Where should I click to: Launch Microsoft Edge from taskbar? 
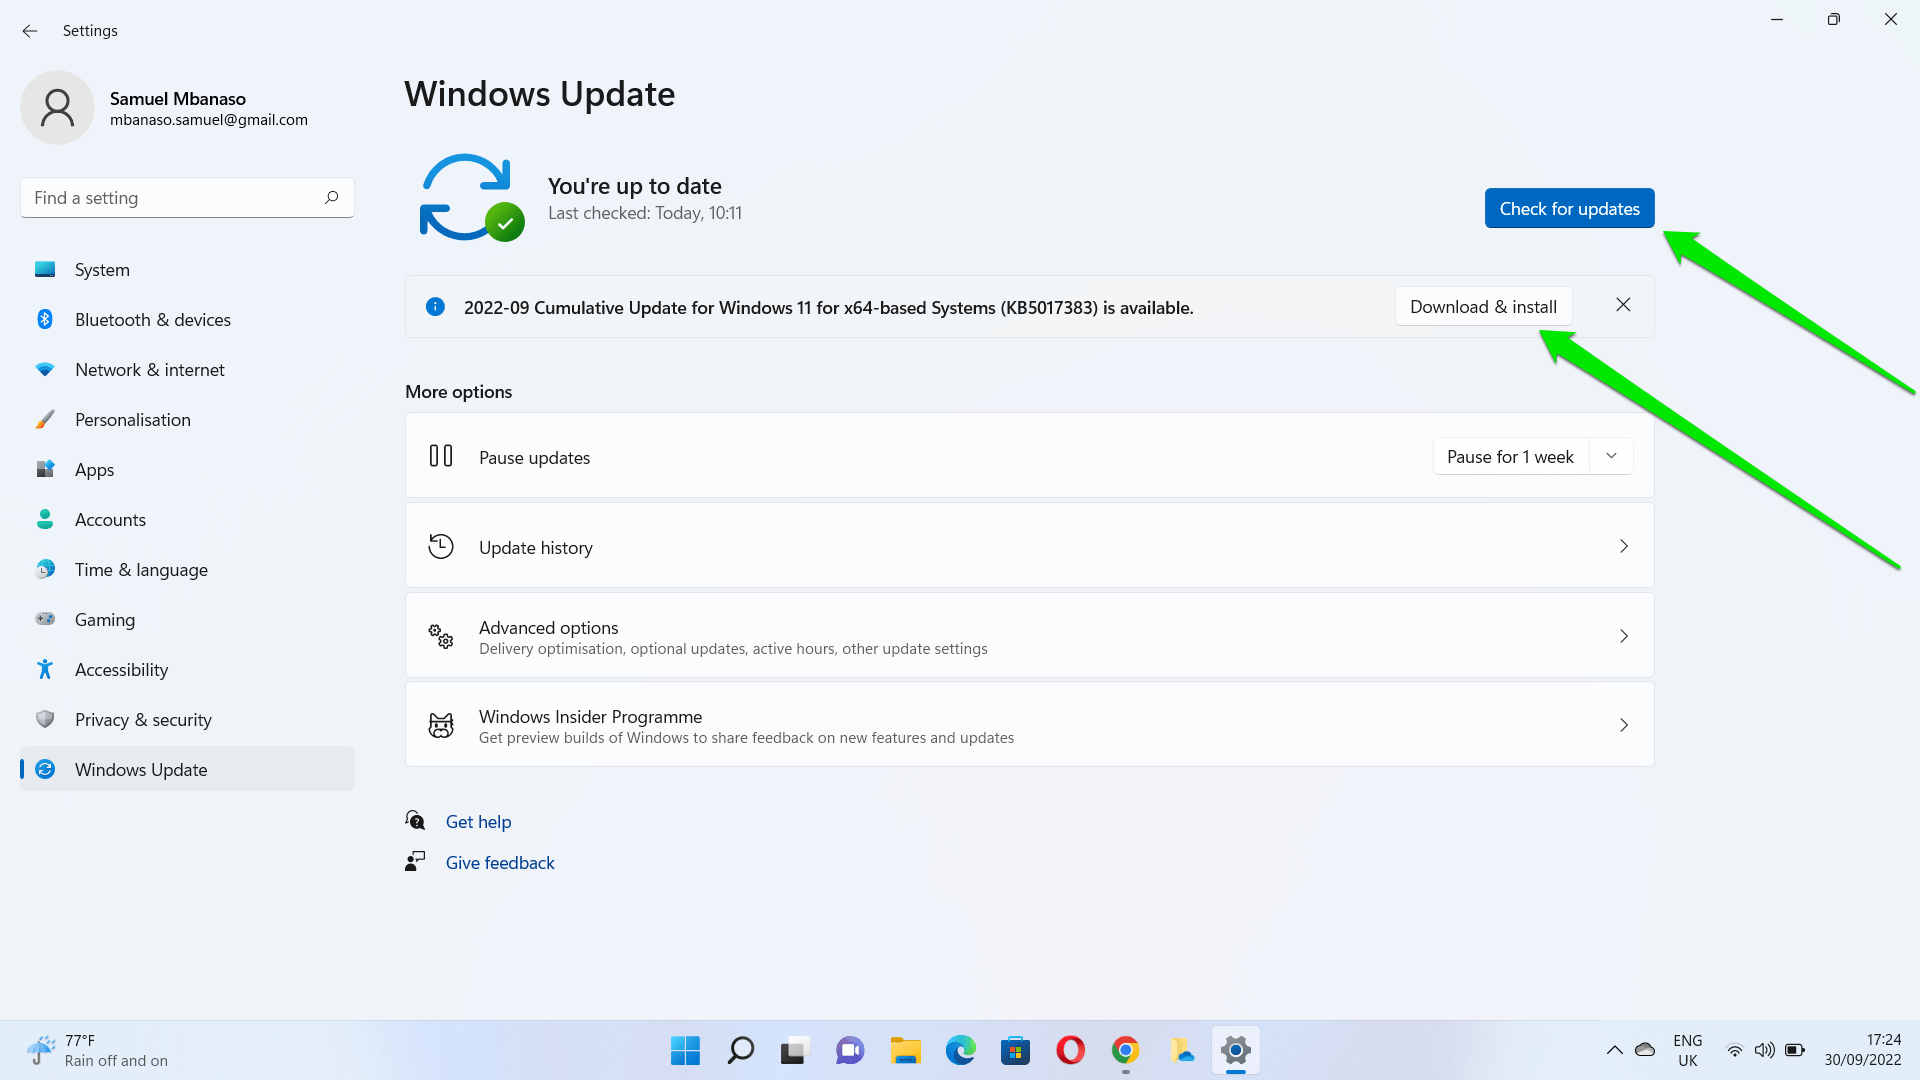tap(961, 1050)
